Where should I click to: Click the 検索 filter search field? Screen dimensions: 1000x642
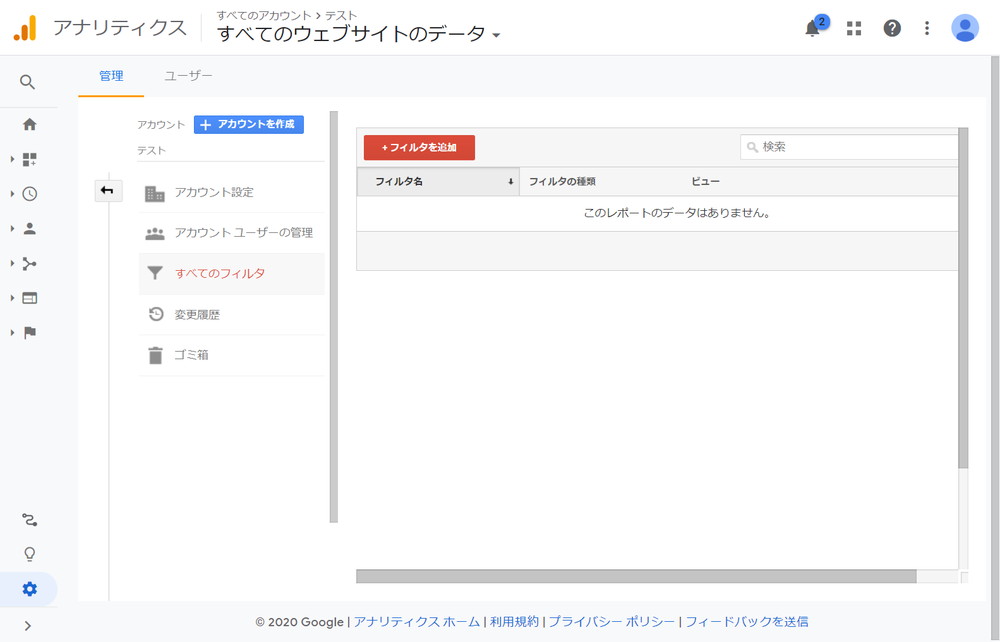pyautogui.click(x=849, y=147)
